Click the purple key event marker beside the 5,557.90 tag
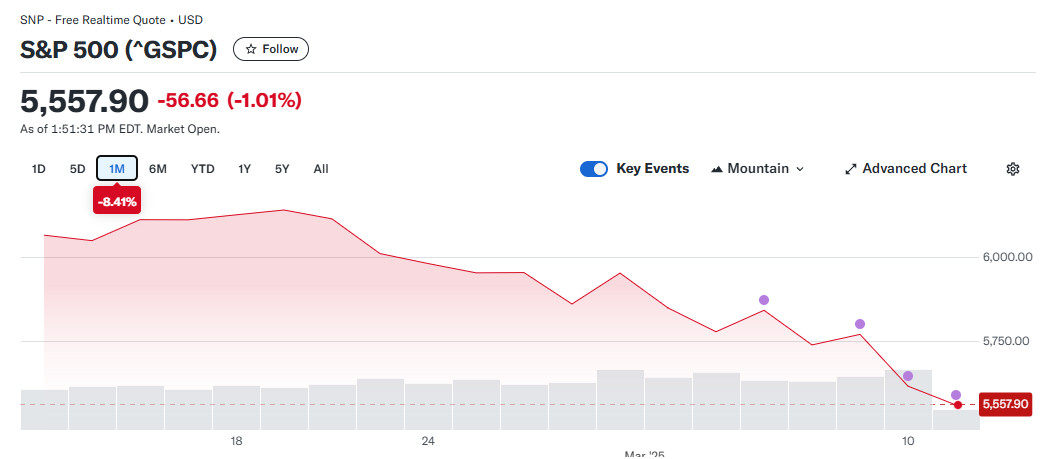This screenshot has height=459, width=1045. click(x=956, y=395)
